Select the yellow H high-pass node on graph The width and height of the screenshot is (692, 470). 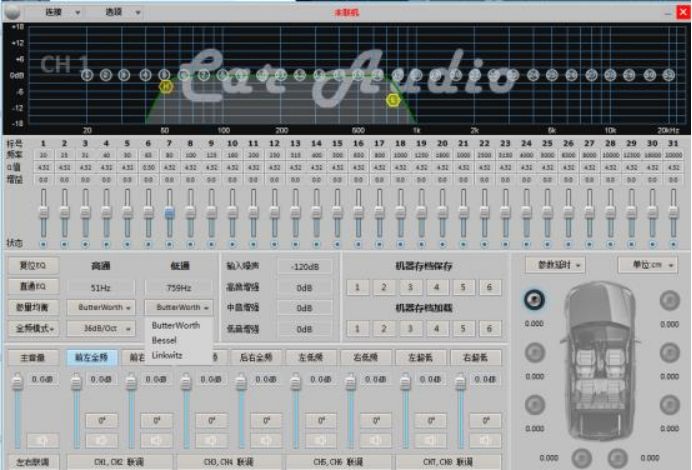[x=165, y=87]
